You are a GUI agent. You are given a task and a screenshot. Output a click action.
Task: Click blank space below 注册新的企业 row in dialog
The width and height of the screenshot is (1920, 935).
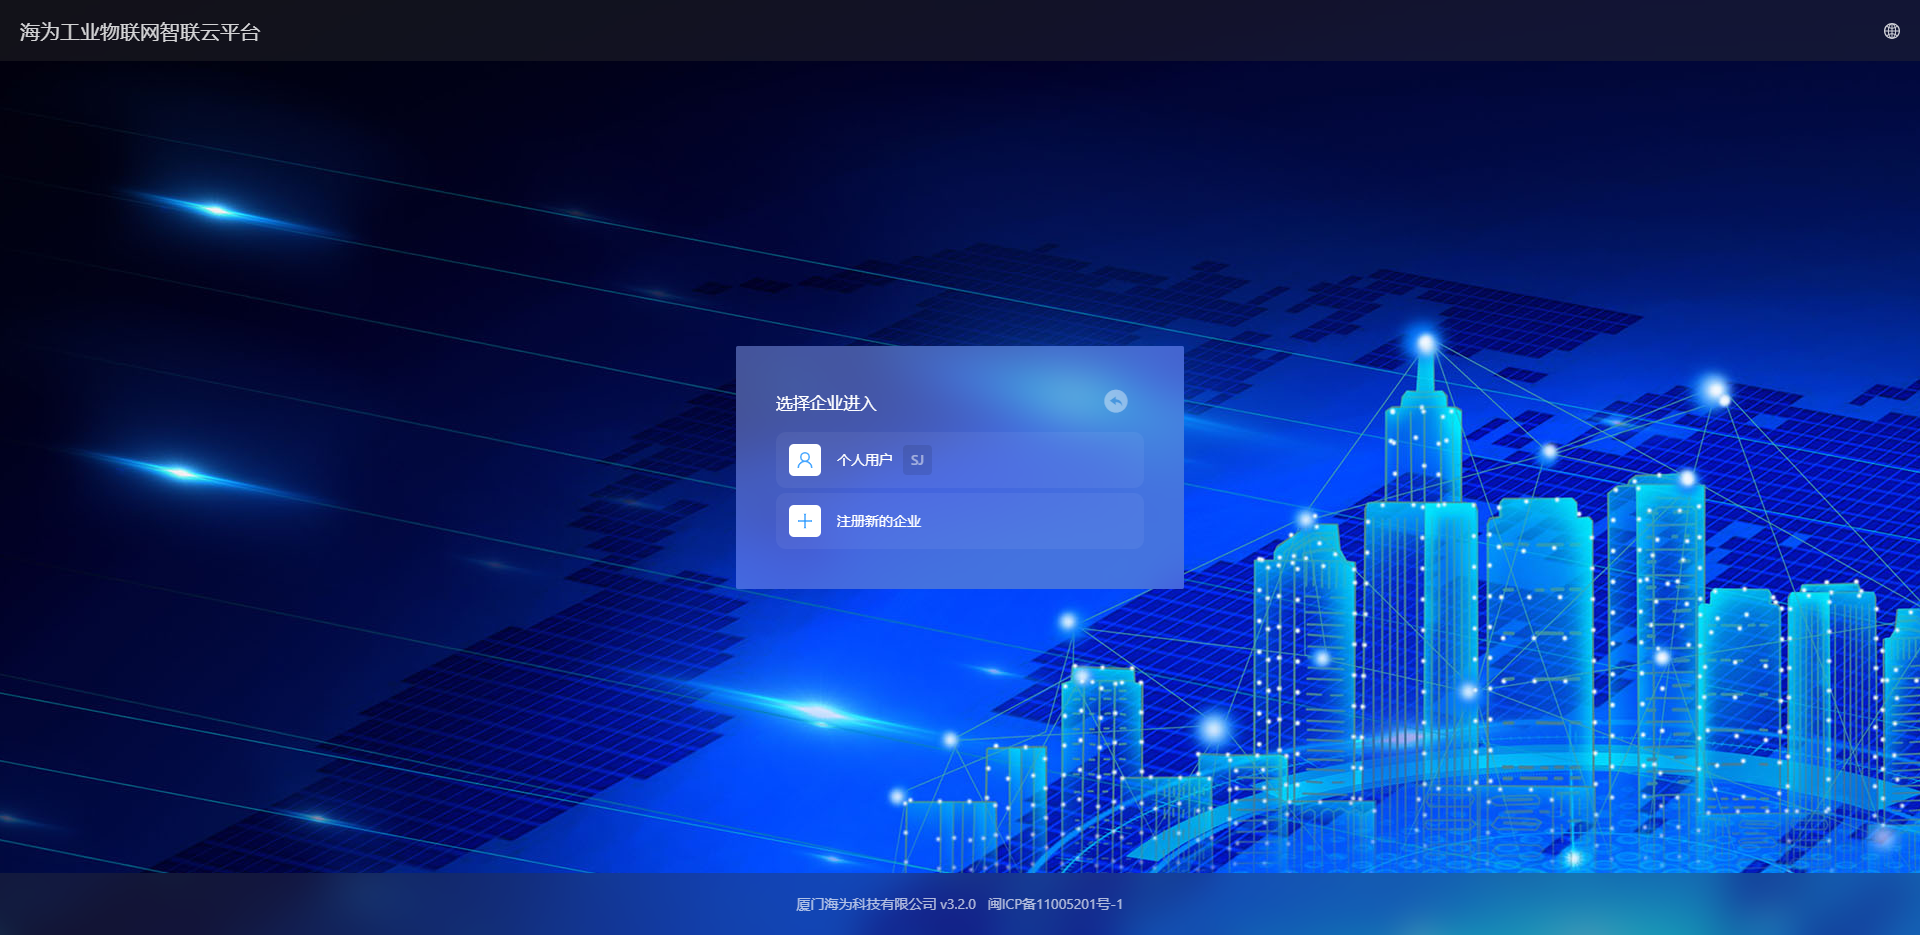click(960, 568)
